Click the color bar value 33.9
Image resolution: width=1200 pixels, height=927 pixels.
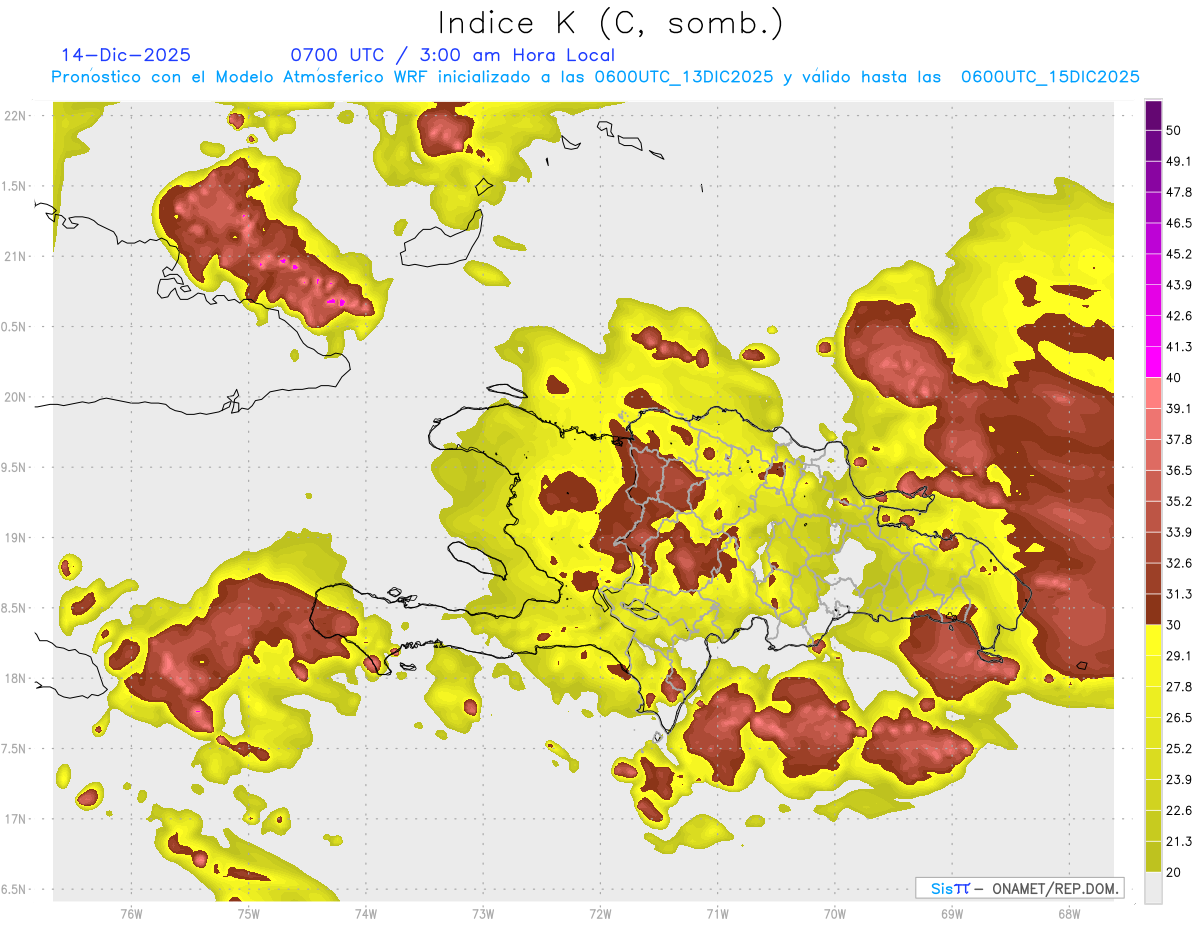(1179, 532)
